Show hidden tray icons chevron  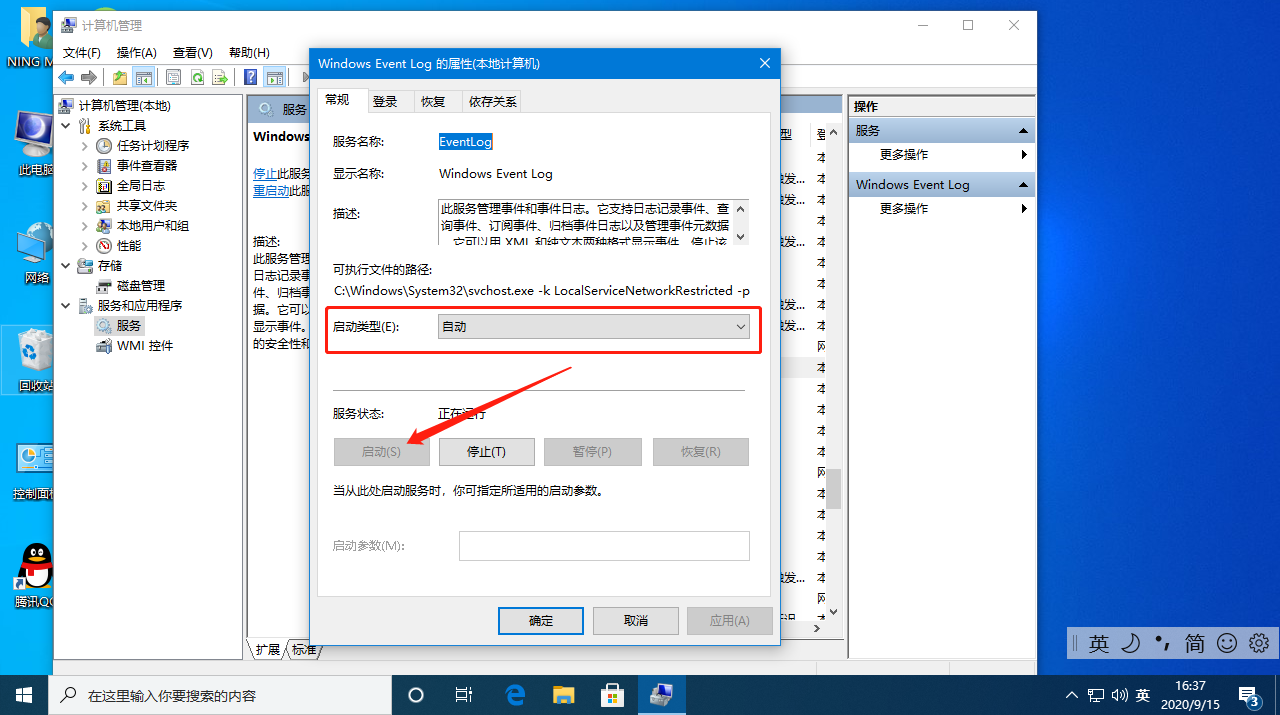pyautogui.click(x=1072, y=695)
